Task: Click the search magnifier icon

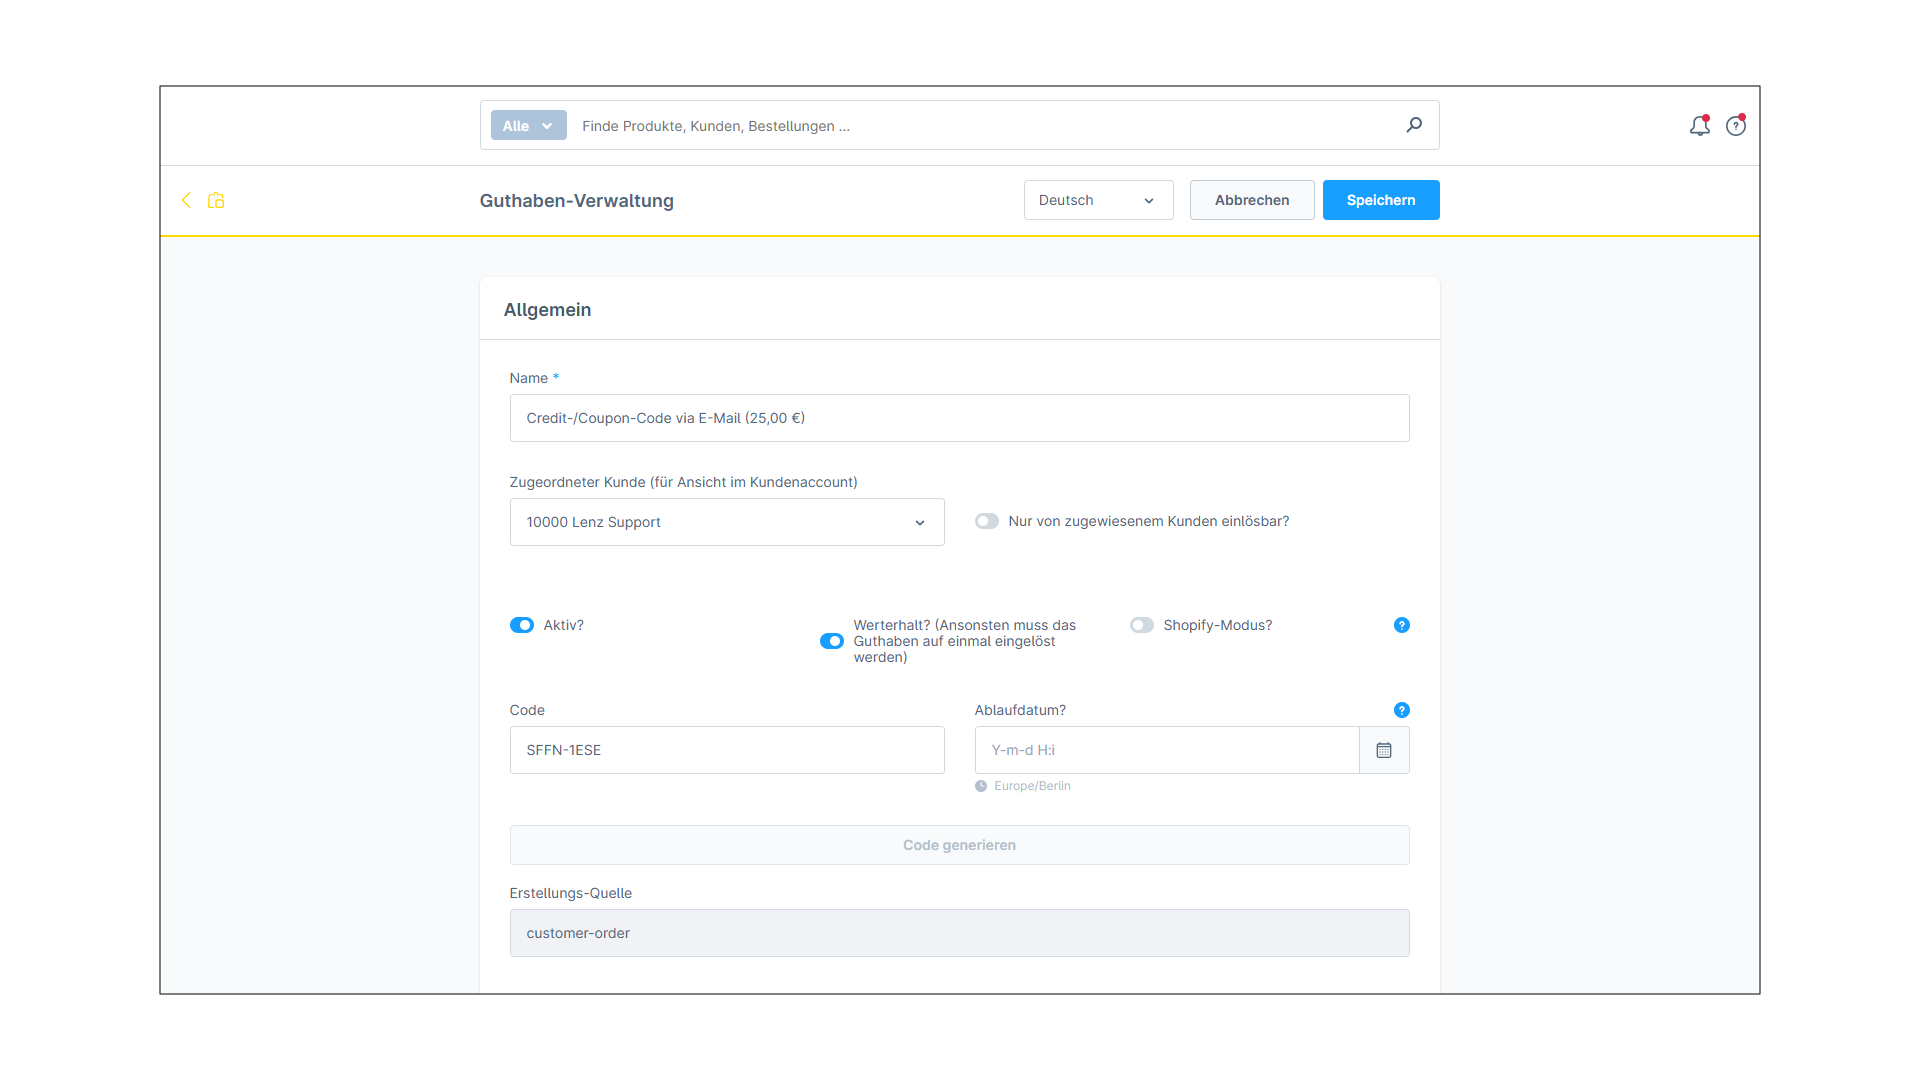Action: point(1414,125)
